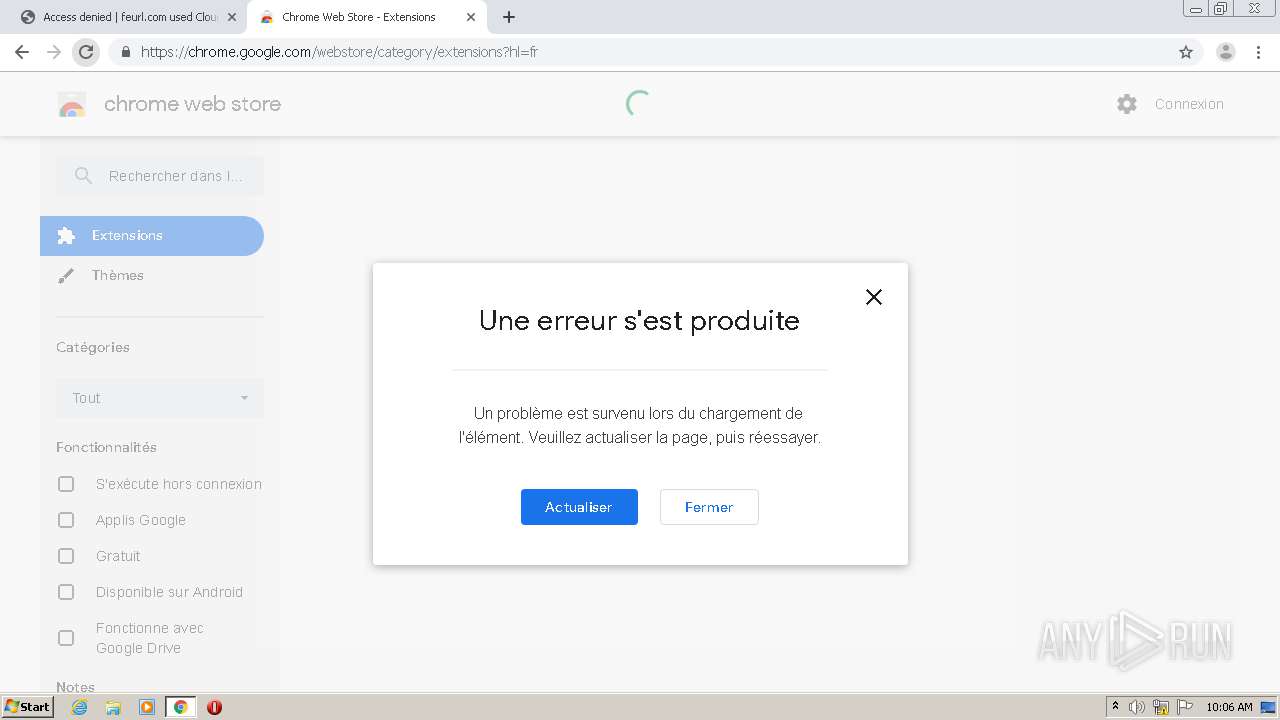
Task: Launch Internet Explorer from the taskbar
Action: click(79, 707)
